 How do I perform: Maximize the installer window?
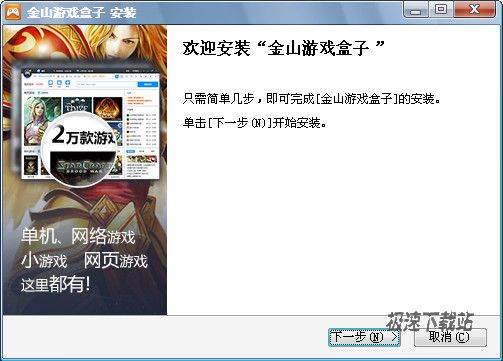(x=441, y=10)
